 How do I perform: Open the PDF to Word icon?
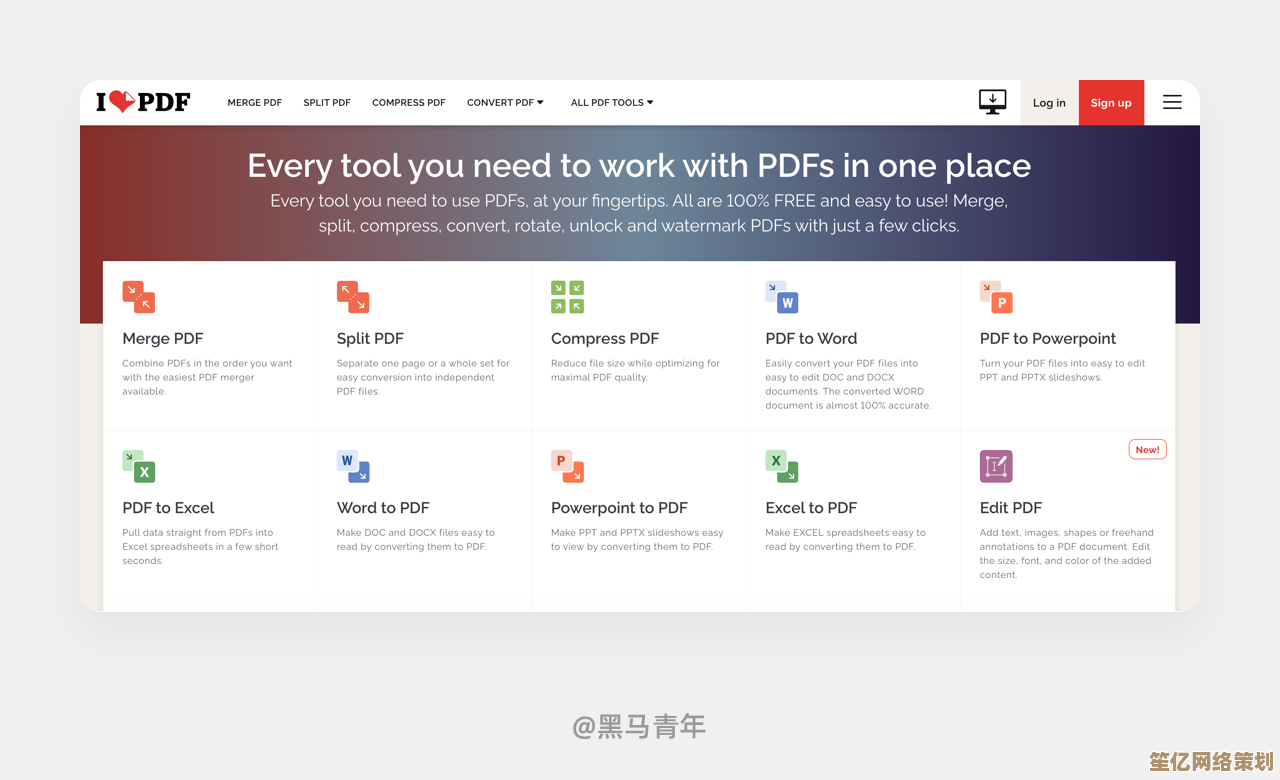(782, 297)
